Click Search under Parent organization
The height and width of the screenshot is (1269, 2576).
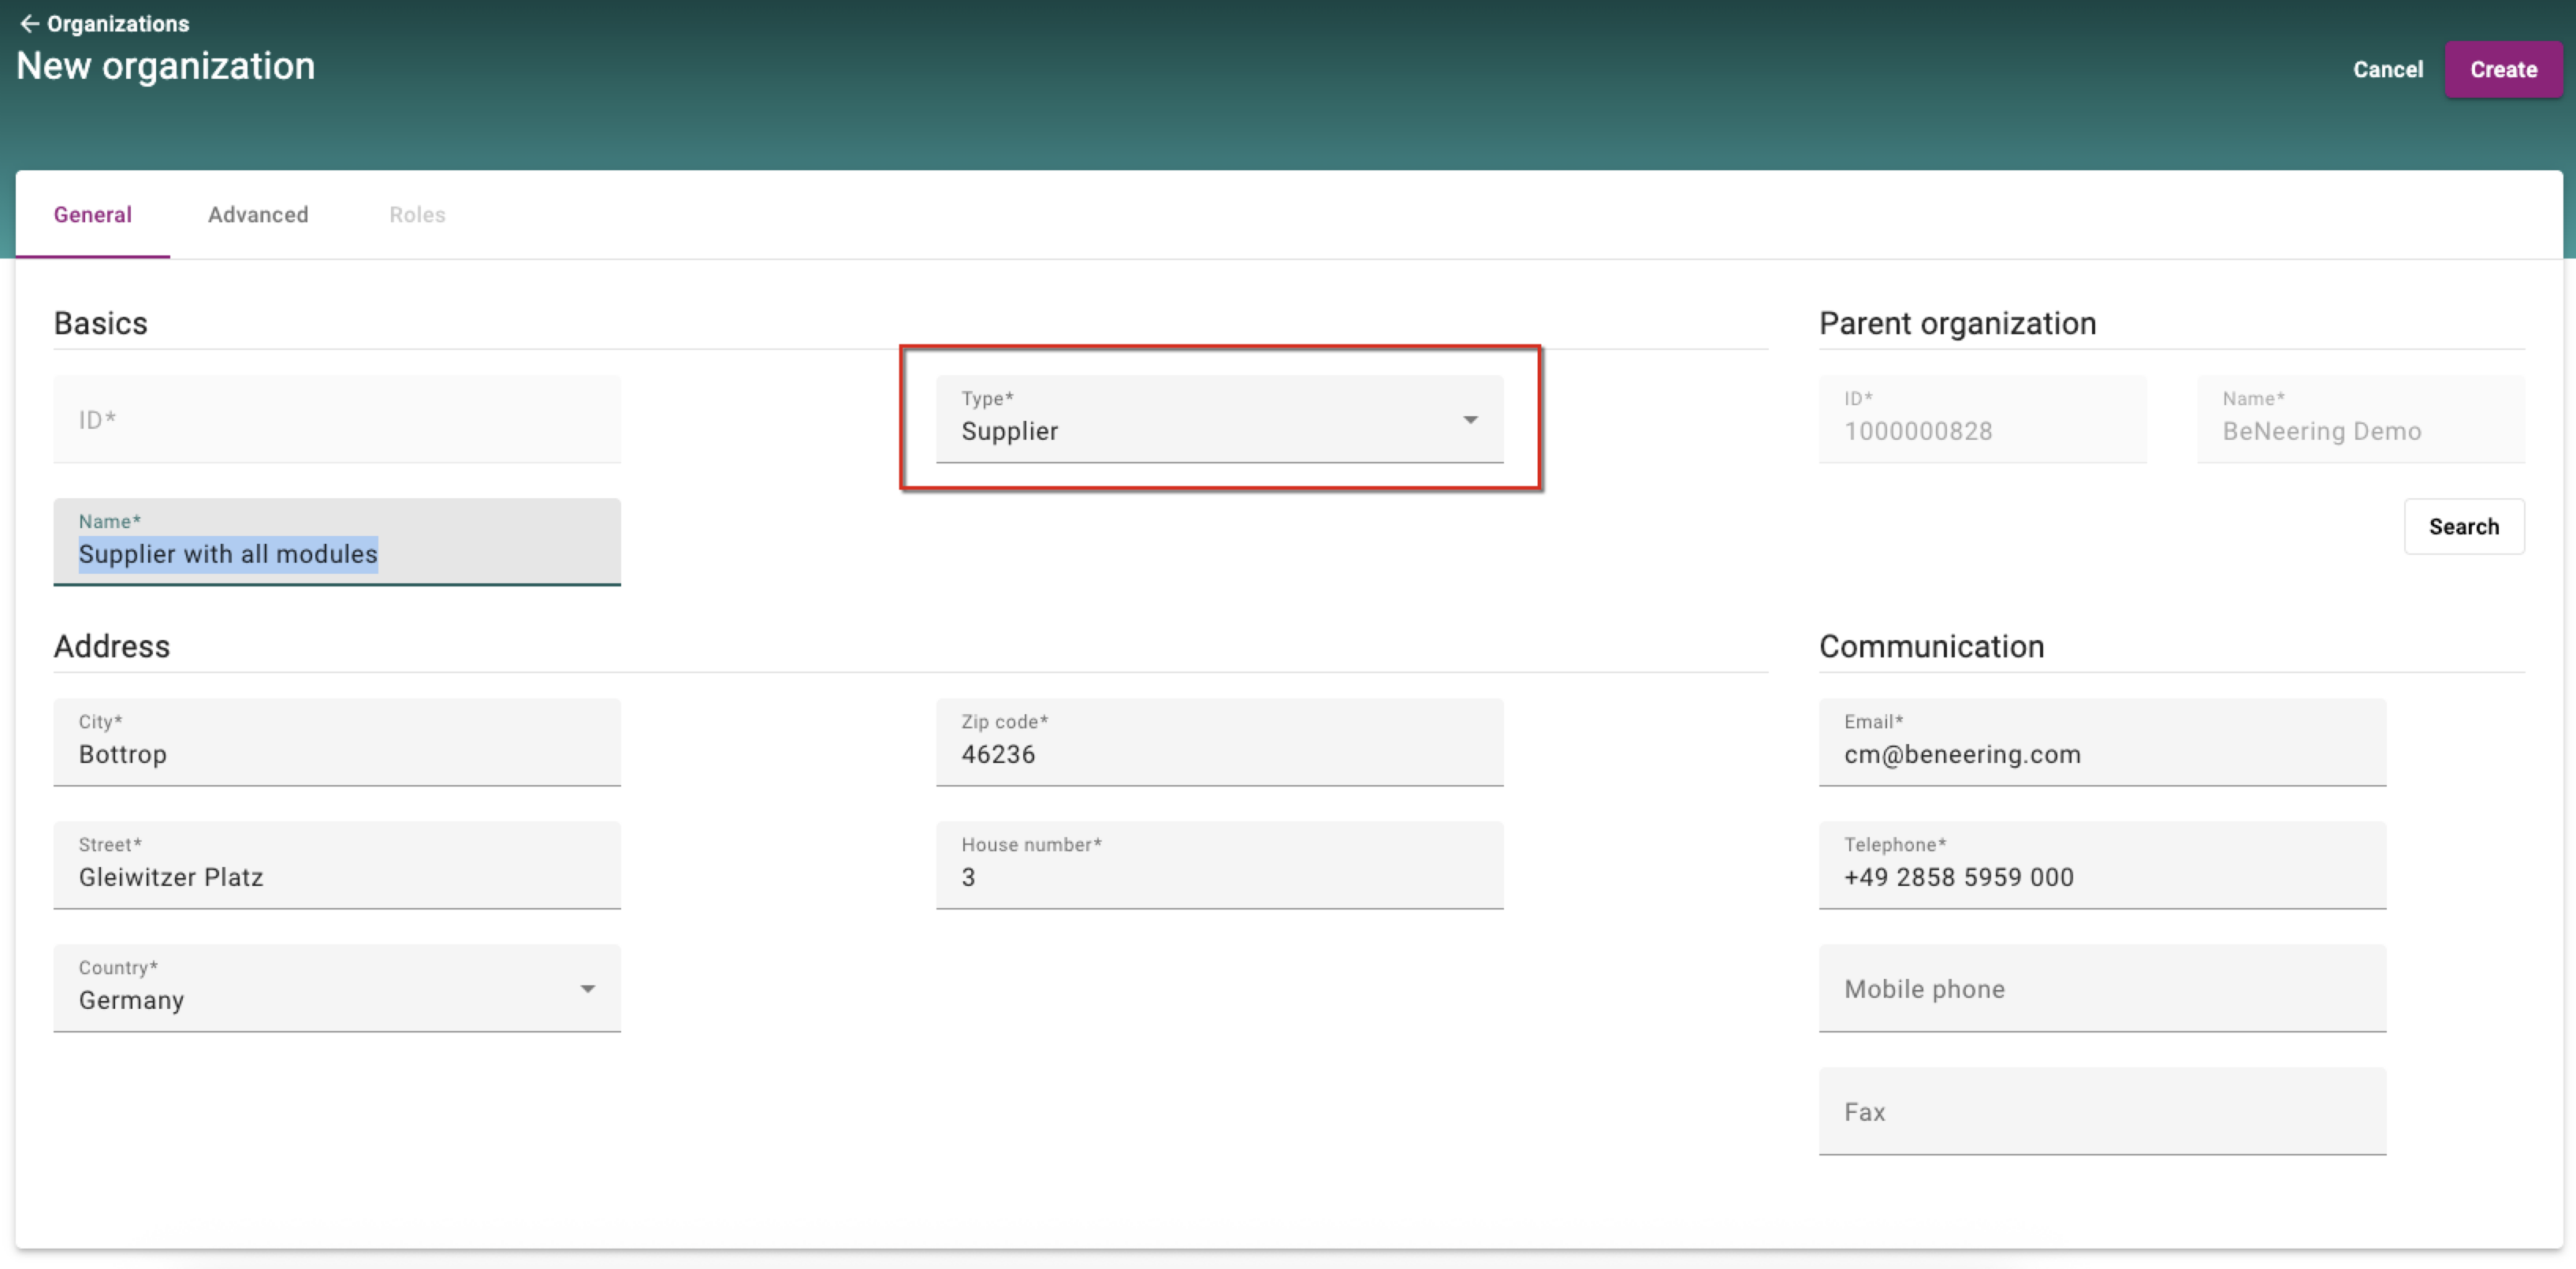(x=2463, y=526)
